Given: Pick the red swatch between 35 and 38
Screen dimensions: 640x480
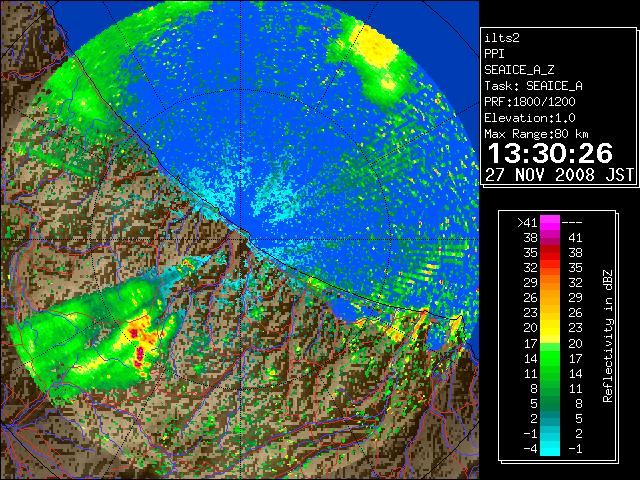Looking at the screenshot, I should coord(550,253).
